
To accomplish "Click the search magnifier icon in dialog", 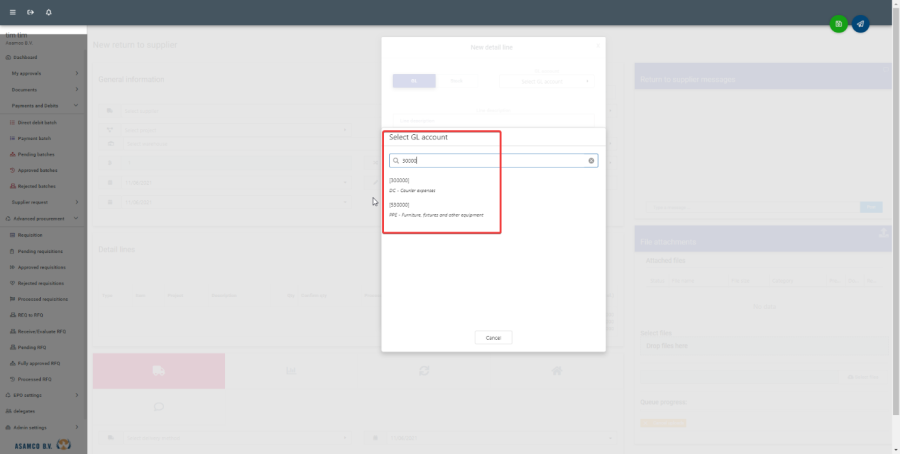I will tap(396, 160).
